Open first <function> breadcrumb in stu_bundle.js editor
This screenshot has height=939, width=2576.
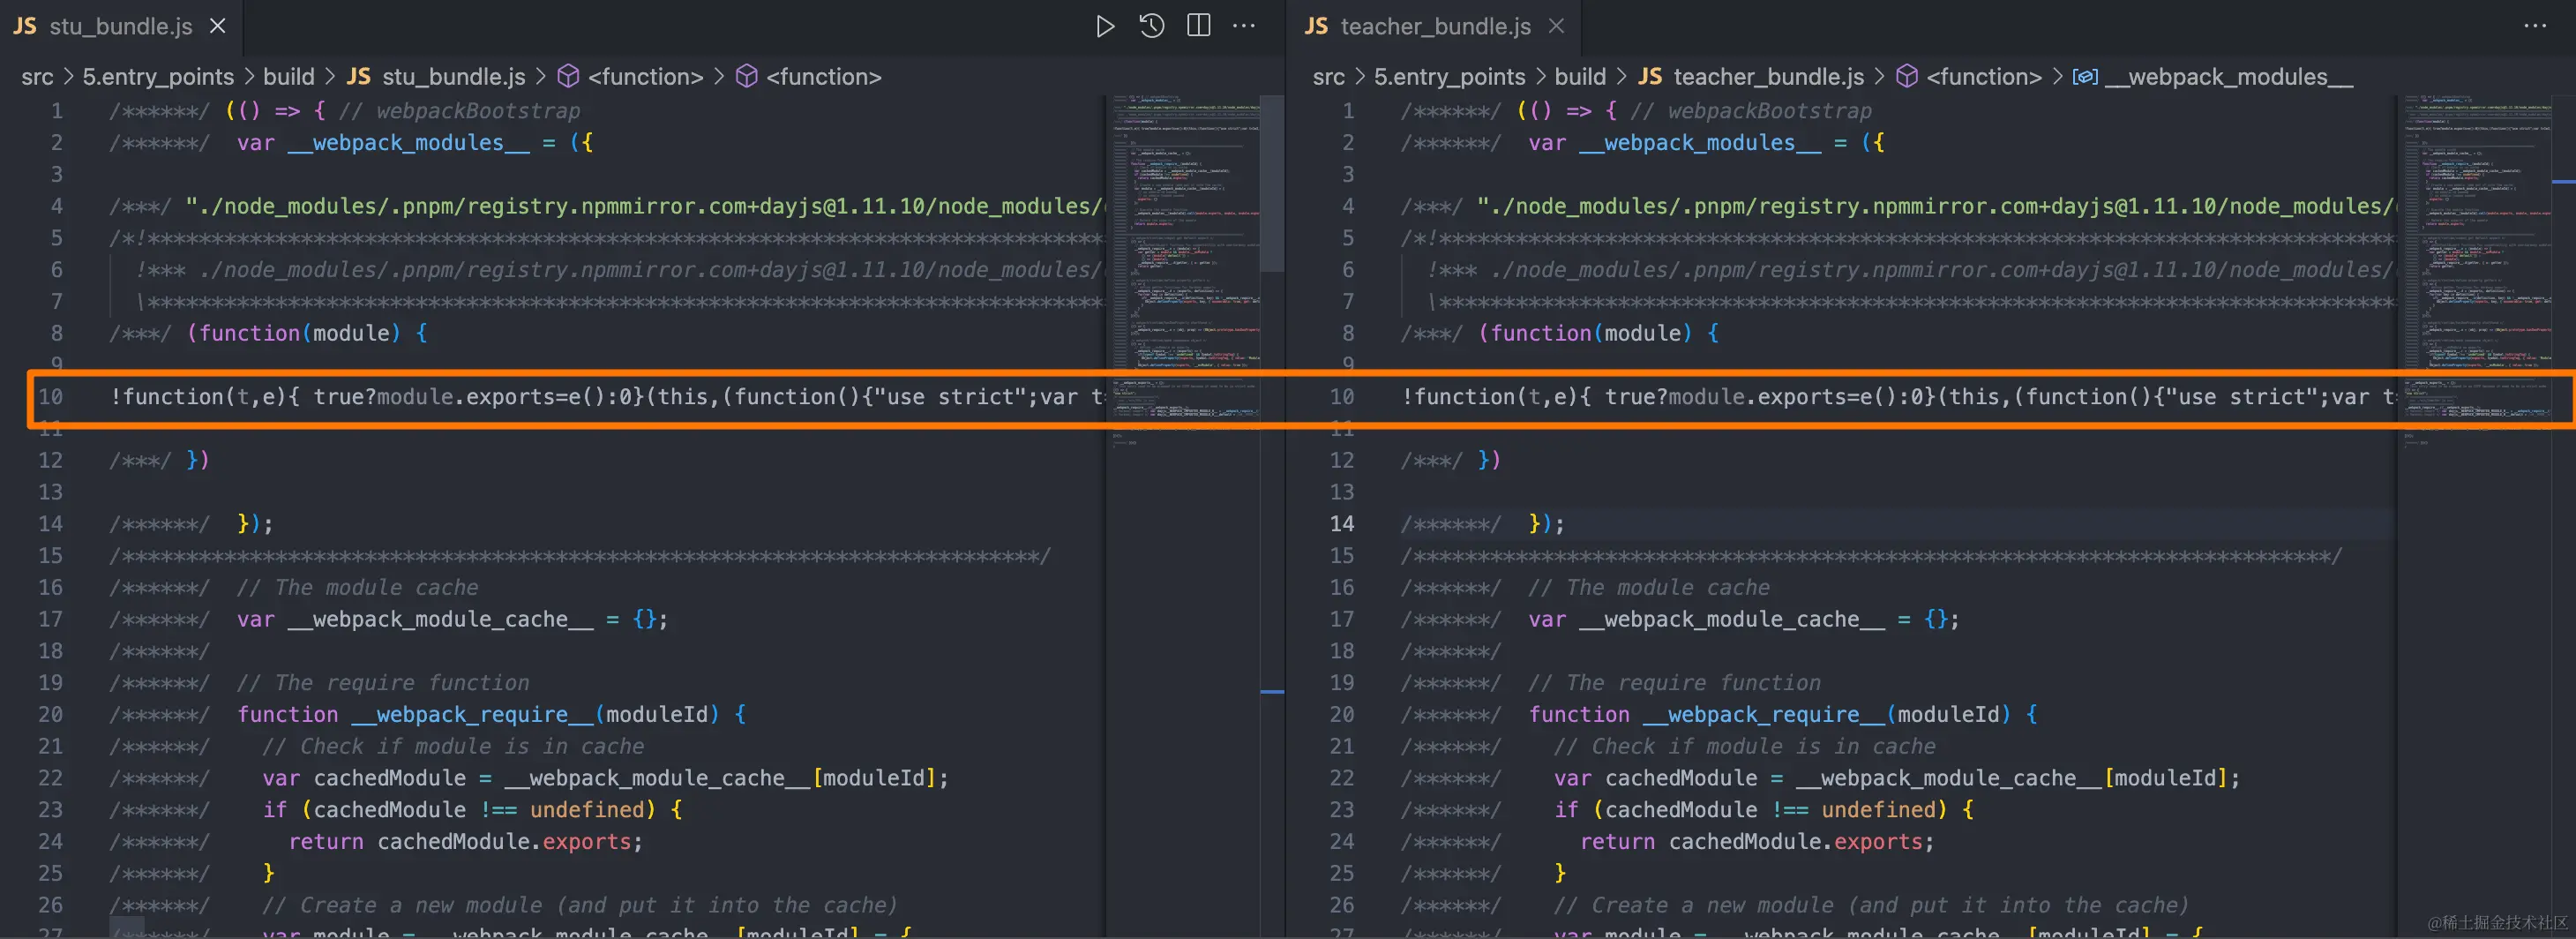[646, 76]
